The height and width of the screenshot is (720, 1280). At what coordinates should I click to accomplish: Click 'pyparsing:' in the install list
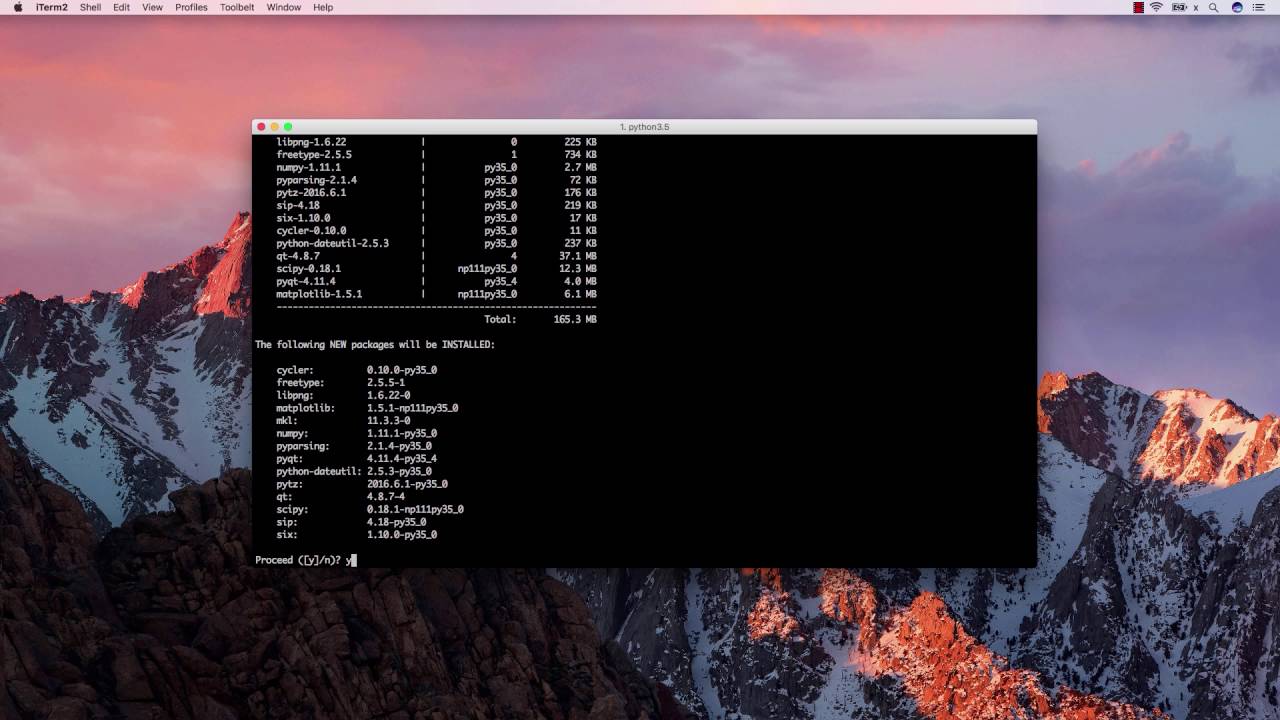click(x=303, y=446)
